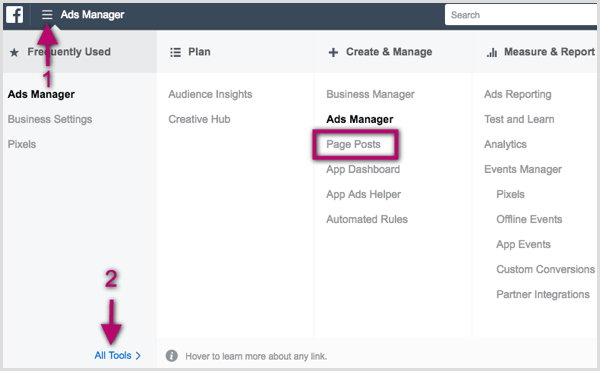Image resolution: width=600 pixels, height=371 pixels.
Task: Open Custom Conversions
Action: pyautogui.click(x=546, y=269)
